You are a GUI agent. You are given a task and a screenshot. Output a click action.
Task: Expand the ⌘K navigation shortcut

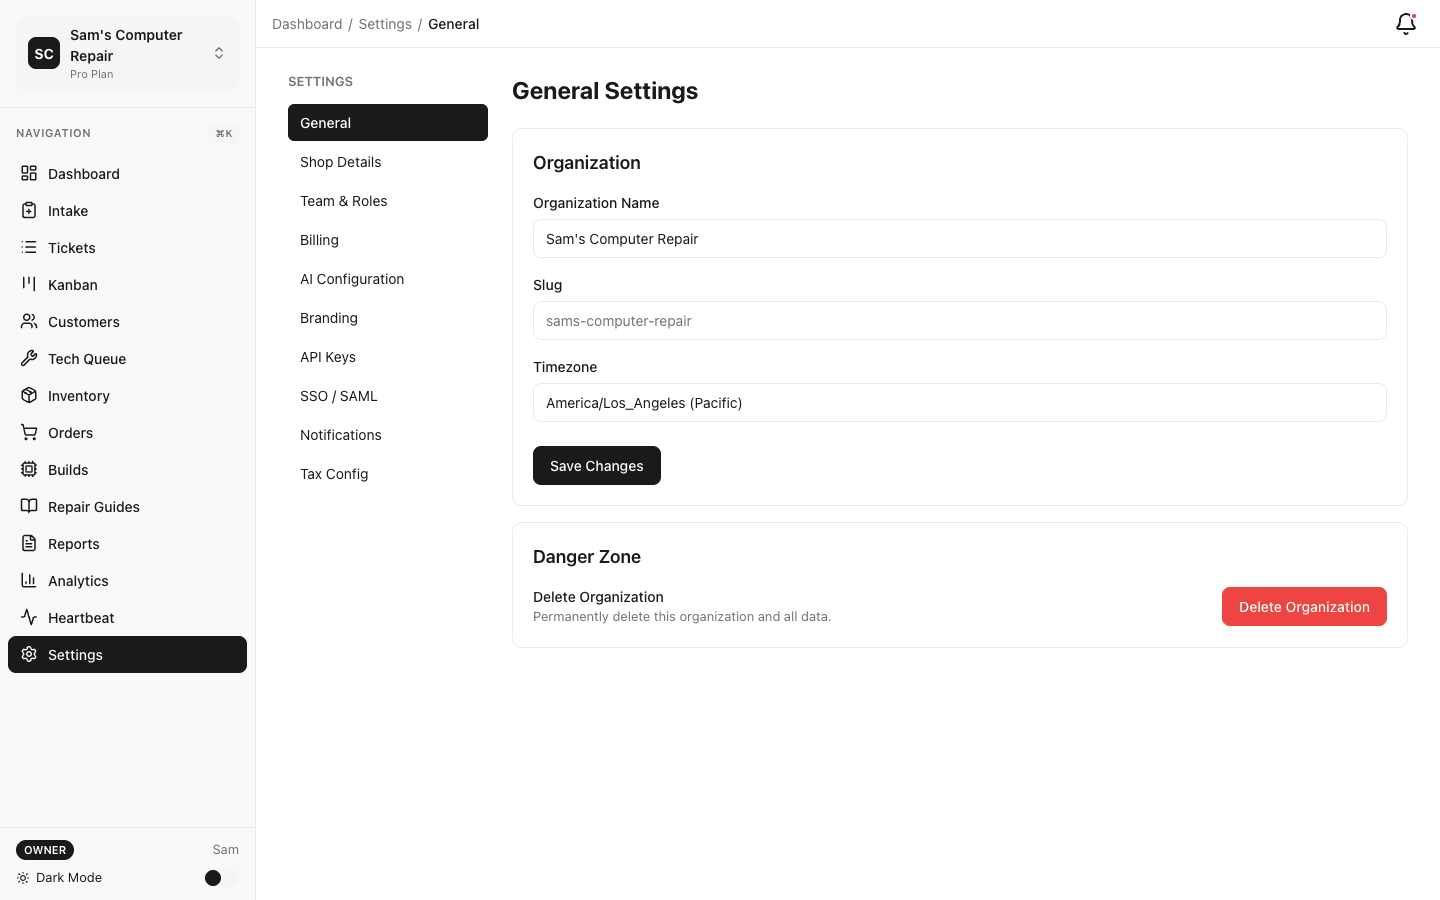223,133
